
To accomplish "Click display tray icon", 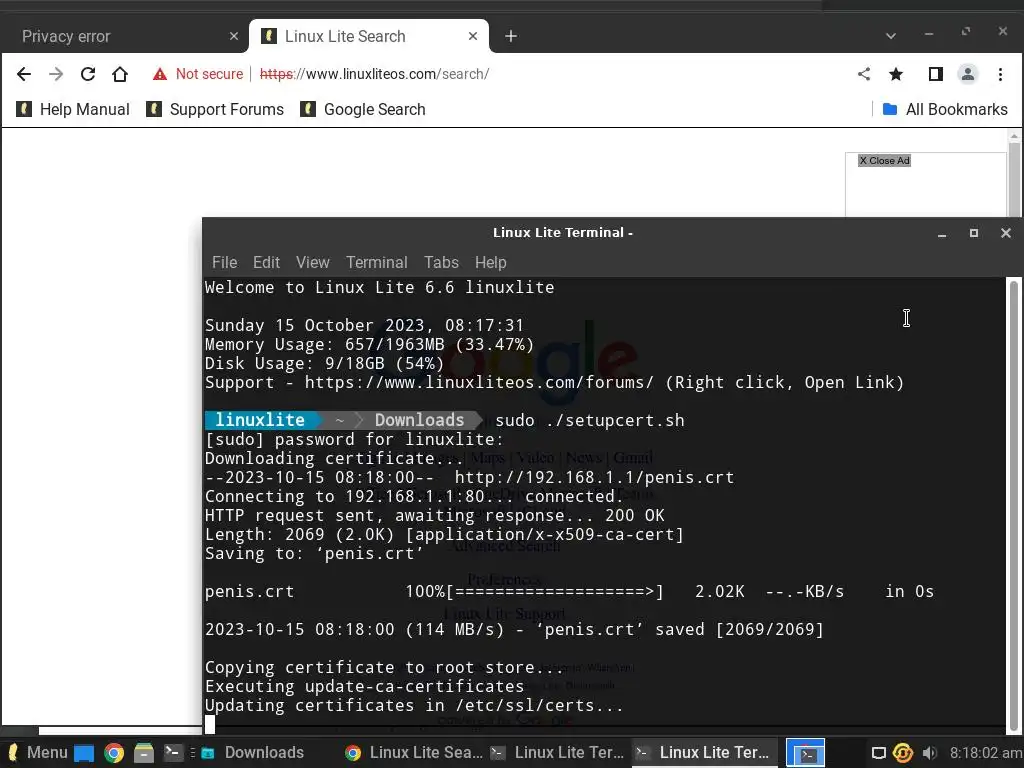I will point(878,753).
